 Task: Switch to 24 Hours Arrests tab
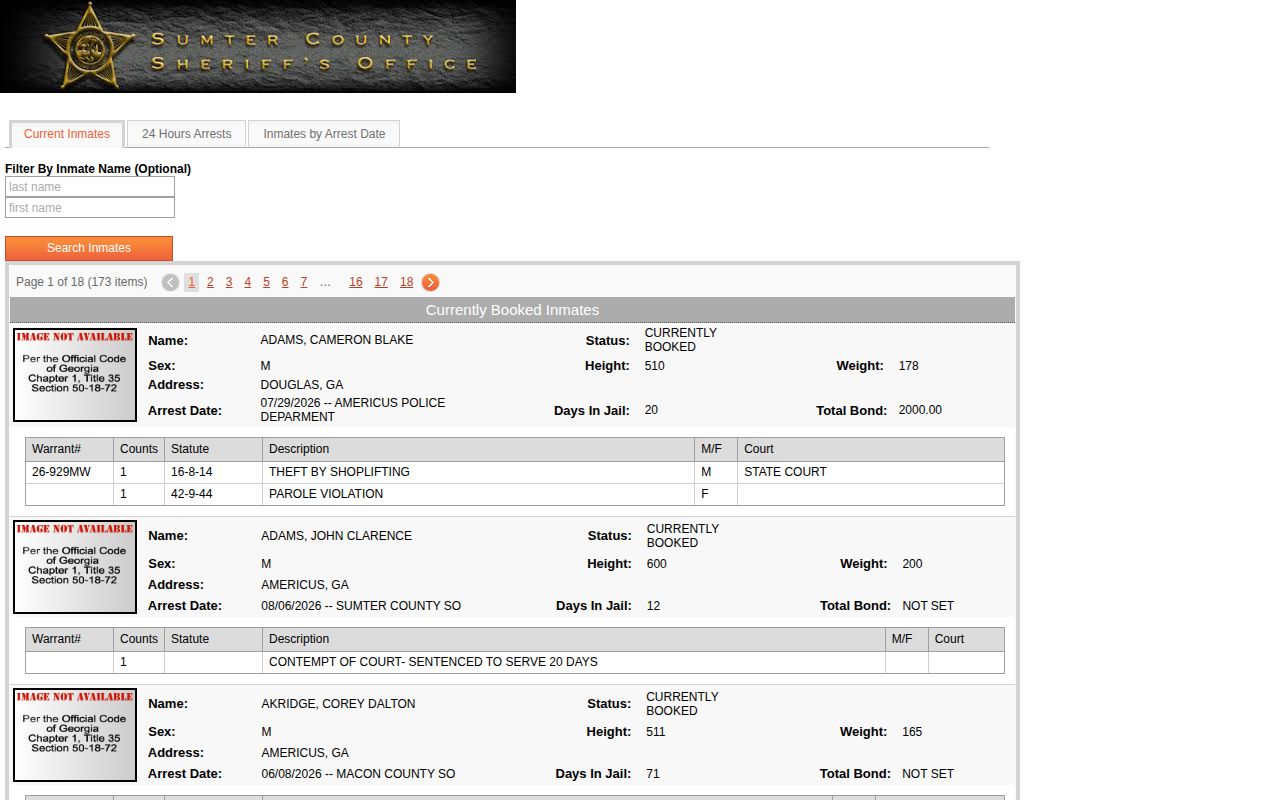click(x=186, y=134)
